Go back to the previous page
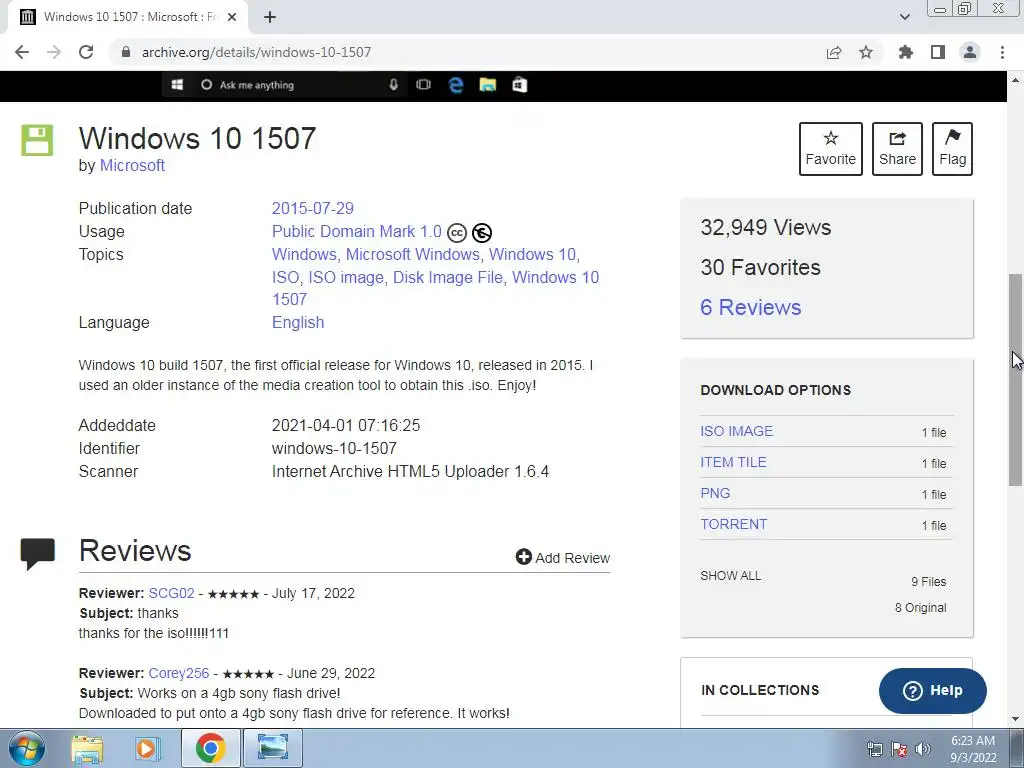Screen dimensions: 1024x768 pyautogui.click(x=22, y=52)
